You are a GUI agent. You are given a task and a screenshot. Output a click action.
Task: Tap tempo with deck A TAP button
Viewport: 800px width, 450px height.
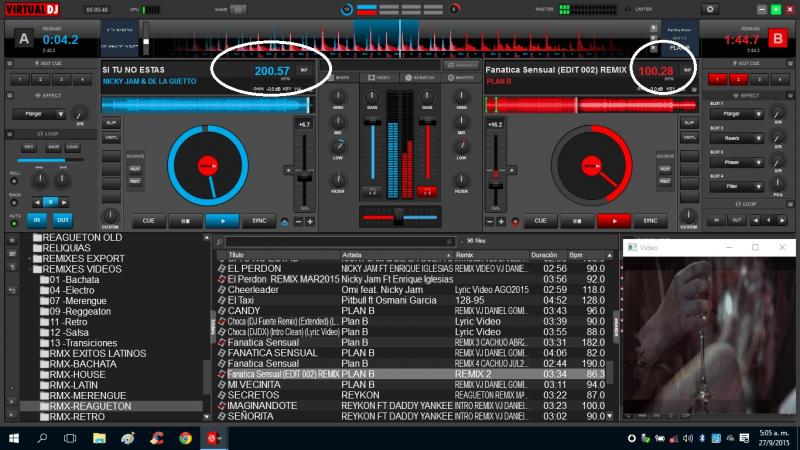tap(305, 70)
